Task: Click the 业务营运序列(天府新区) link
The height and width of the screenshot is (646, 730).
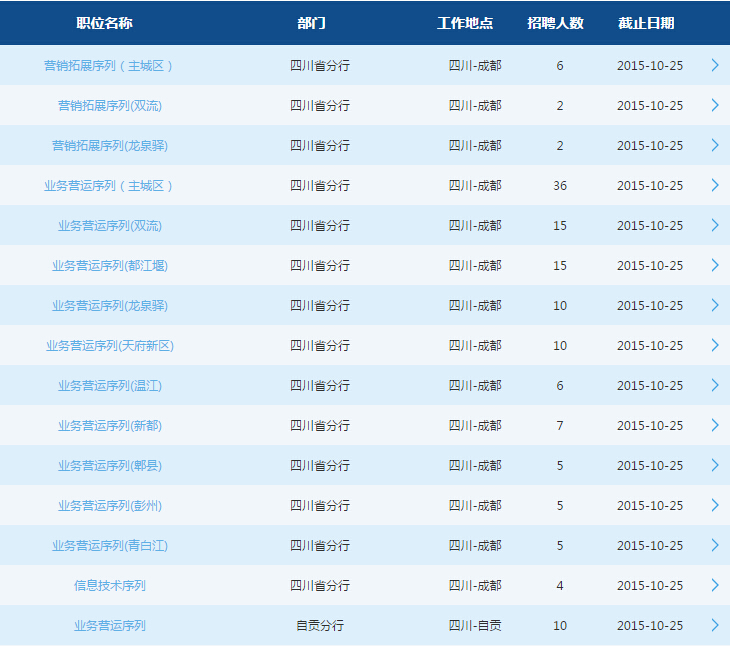Action: click(x=109, y=346)
